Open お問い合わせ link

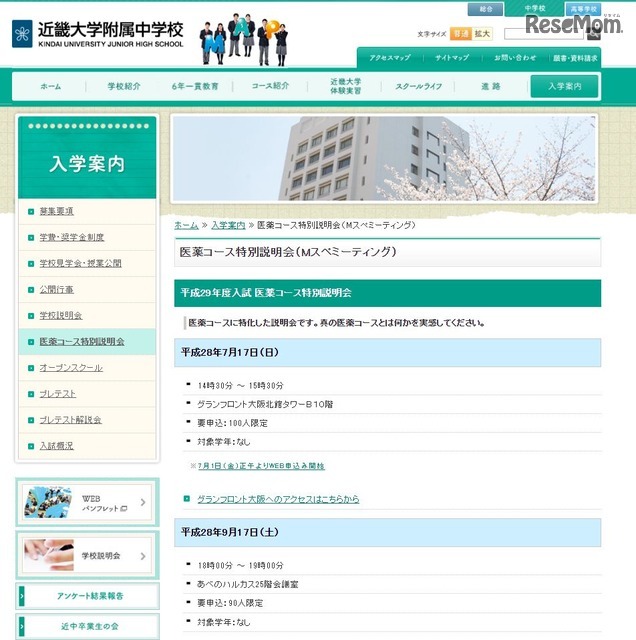point(515,58)
